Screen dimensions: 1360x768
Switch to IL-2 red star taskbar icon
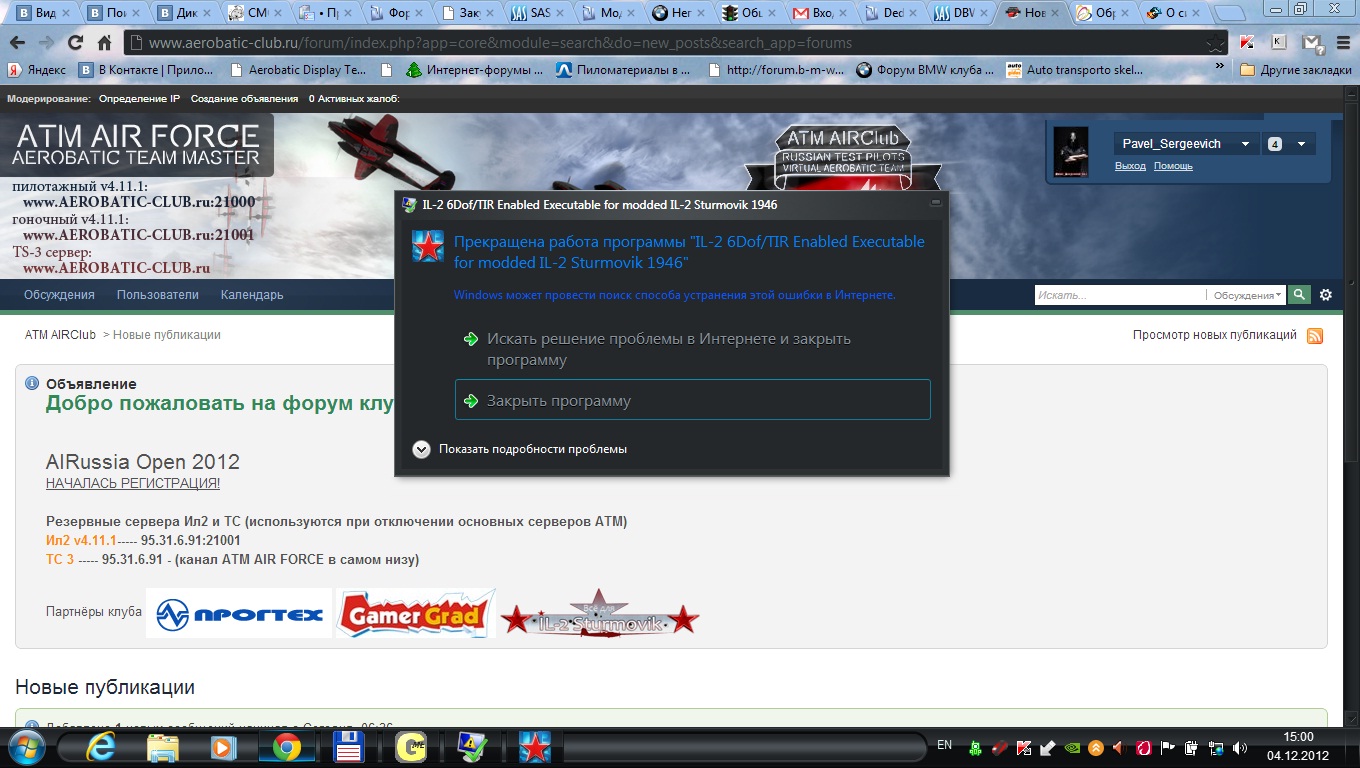pos(533,747)
